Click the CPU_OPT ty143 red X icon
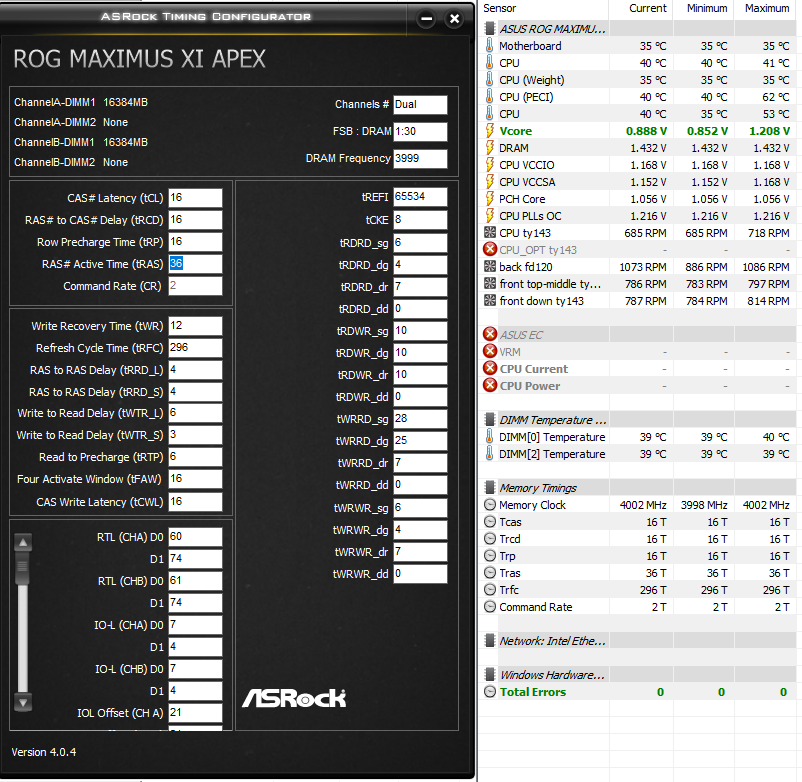This screenshot has height=782, width=802. click(490, 250)
